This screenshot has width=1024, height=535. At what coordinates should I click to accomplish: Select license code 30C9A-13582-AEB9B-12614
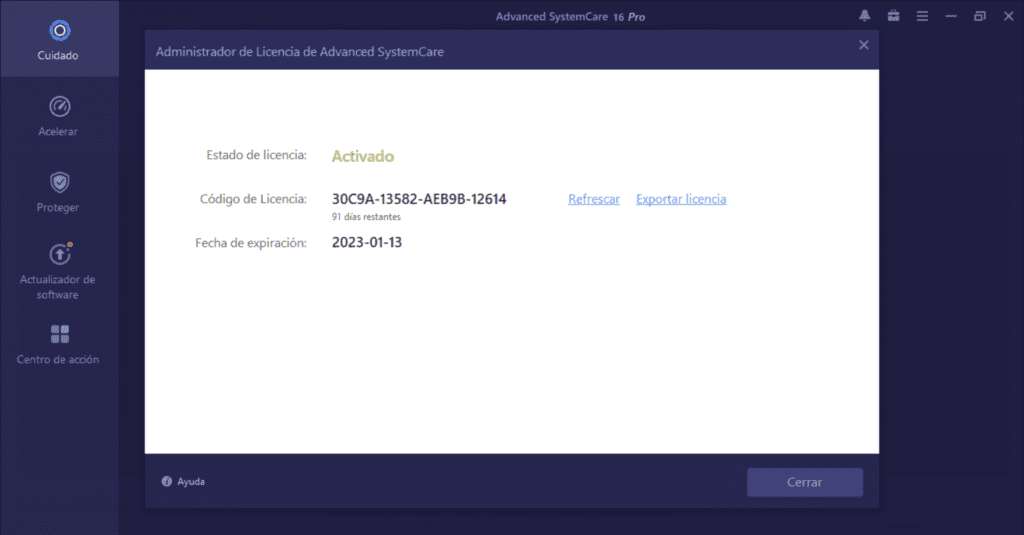pyautogui.click(x=419, y=199)
